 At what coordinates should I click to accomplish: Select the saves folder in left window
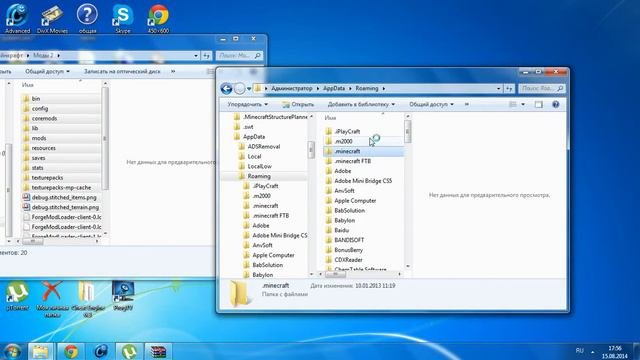pos(38,158)
